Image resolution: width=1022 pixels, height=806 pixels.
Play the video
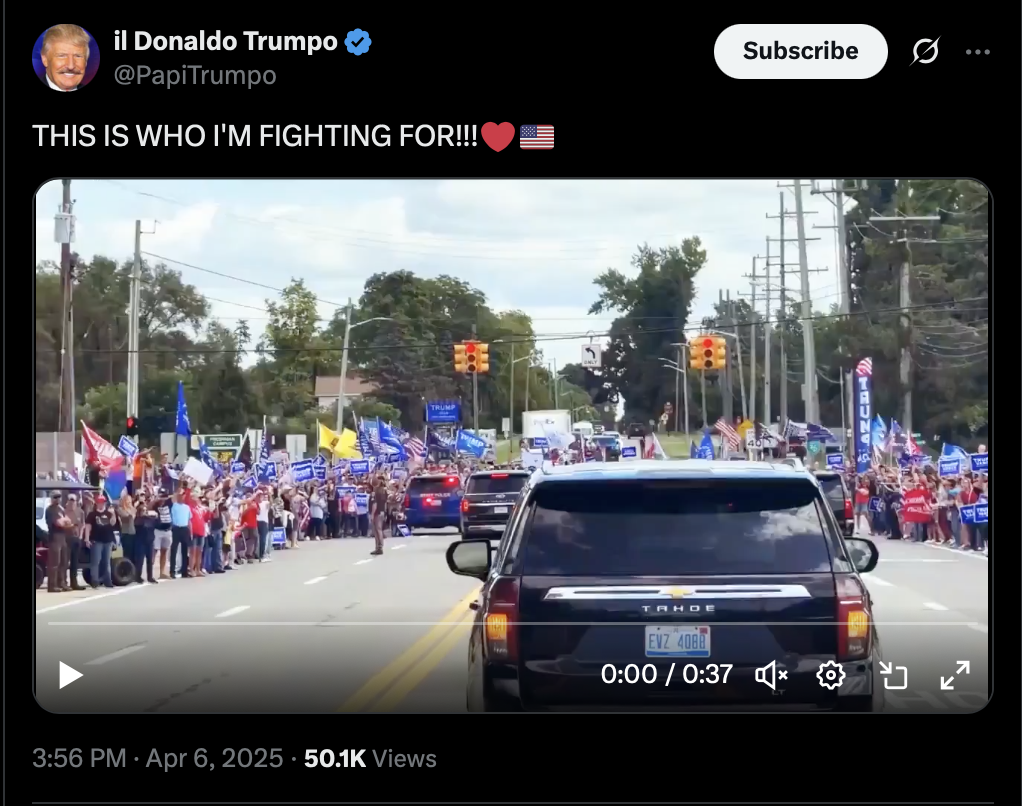(x=70, y=674)
